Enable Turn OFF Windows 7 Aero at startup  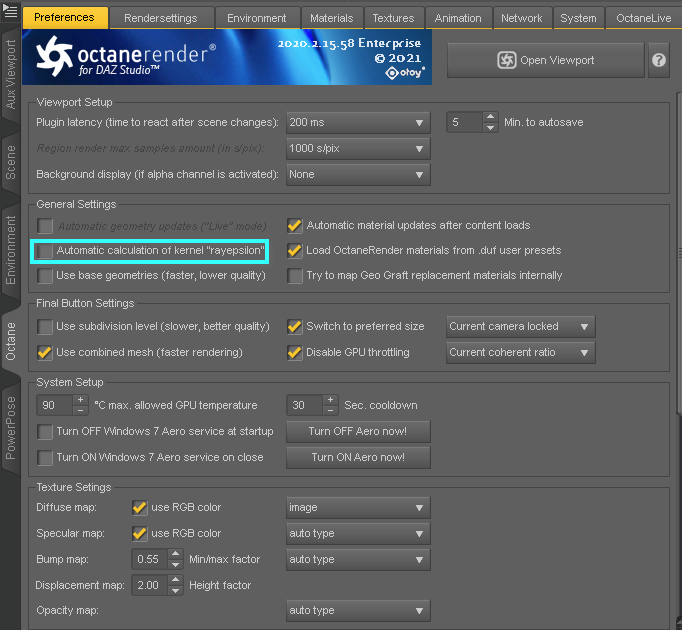point(45,432)
